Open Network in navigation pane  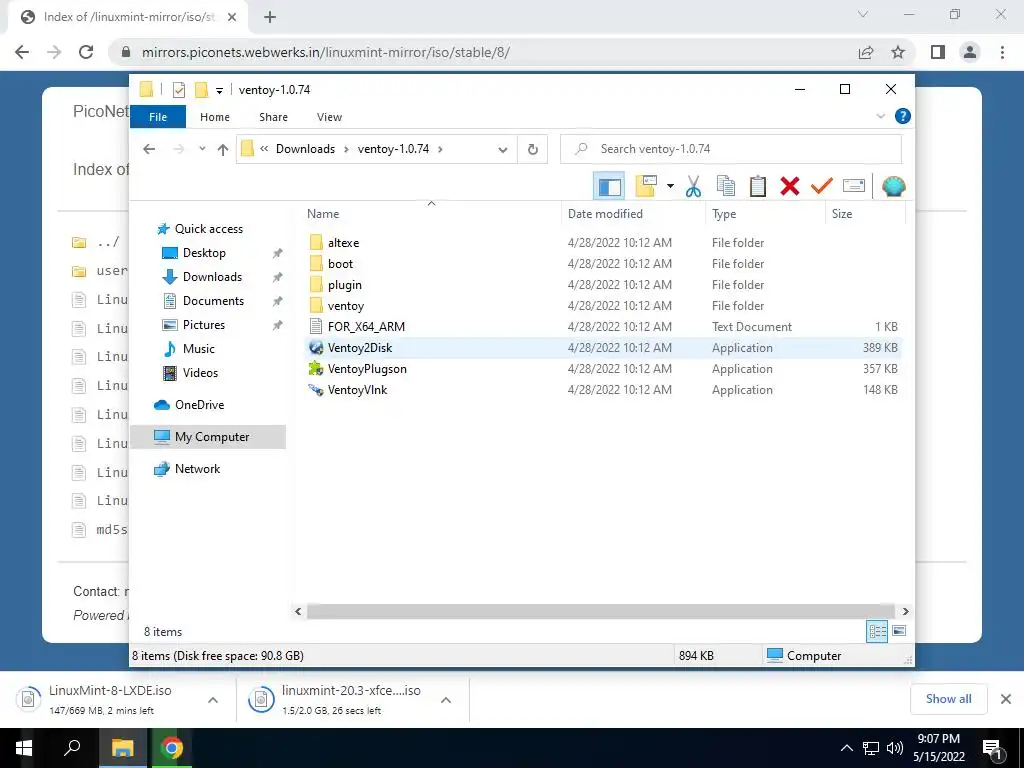pos(197,469)
